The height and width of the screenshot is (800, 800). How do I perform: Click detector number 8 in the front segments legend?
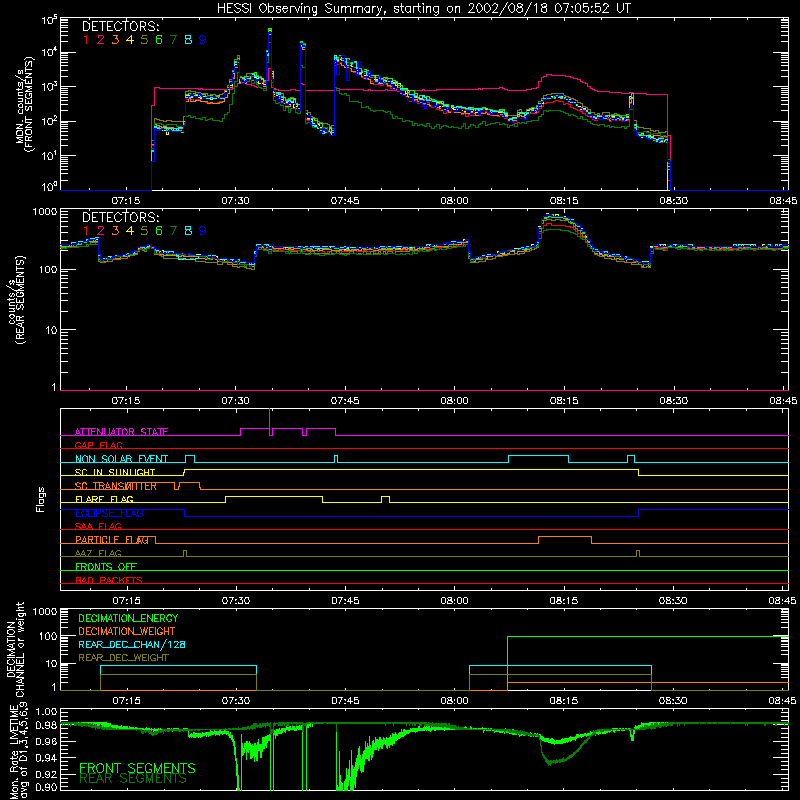pyautogui.click(x=188, y=39)
